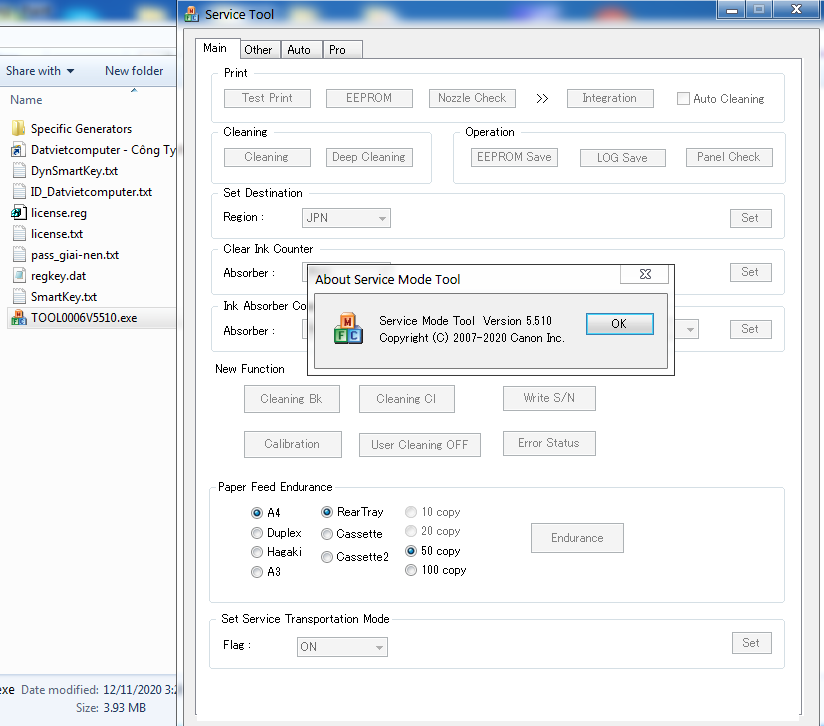
Task: Select the TOOL0006V5510.exe file name
Action: (x=84, y=318)
